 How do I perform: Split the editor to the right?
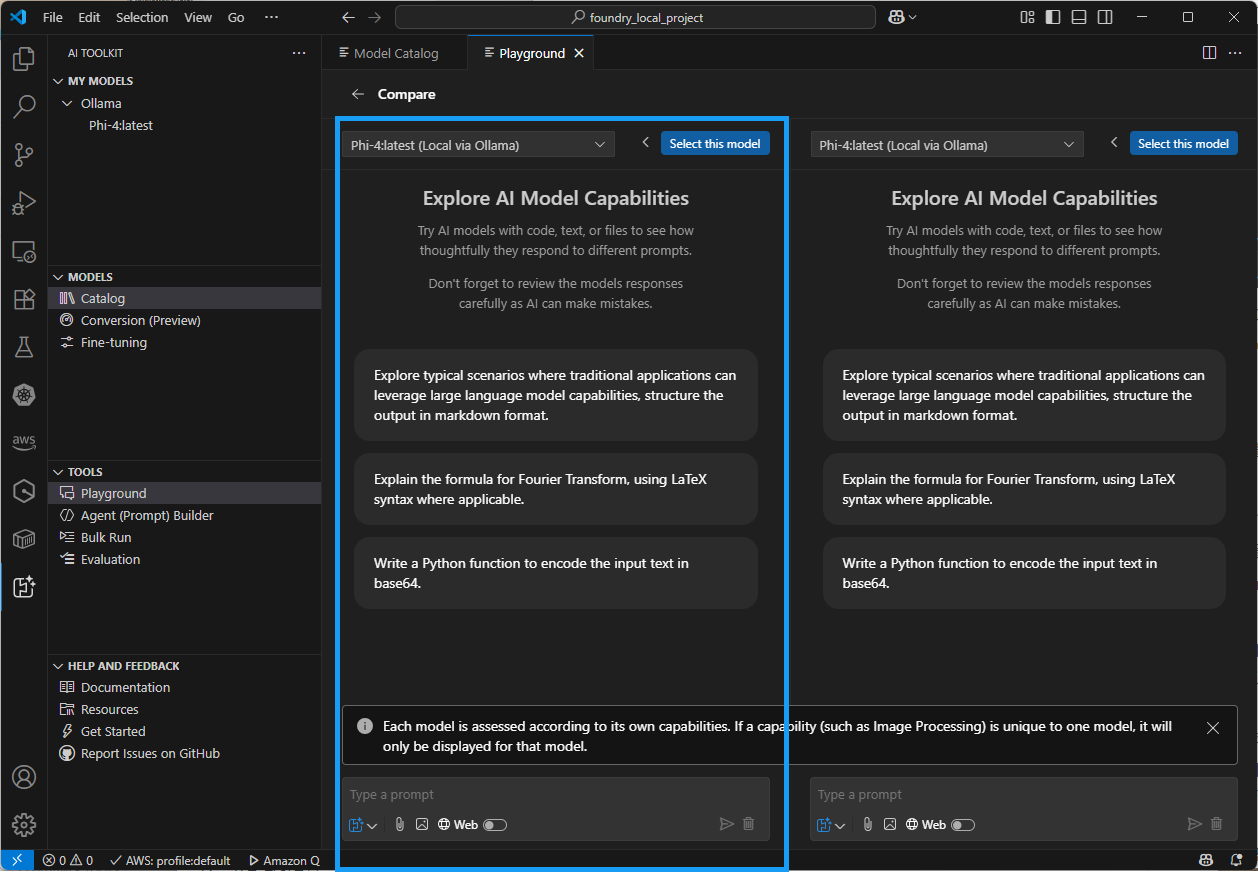coord(1209,53)
